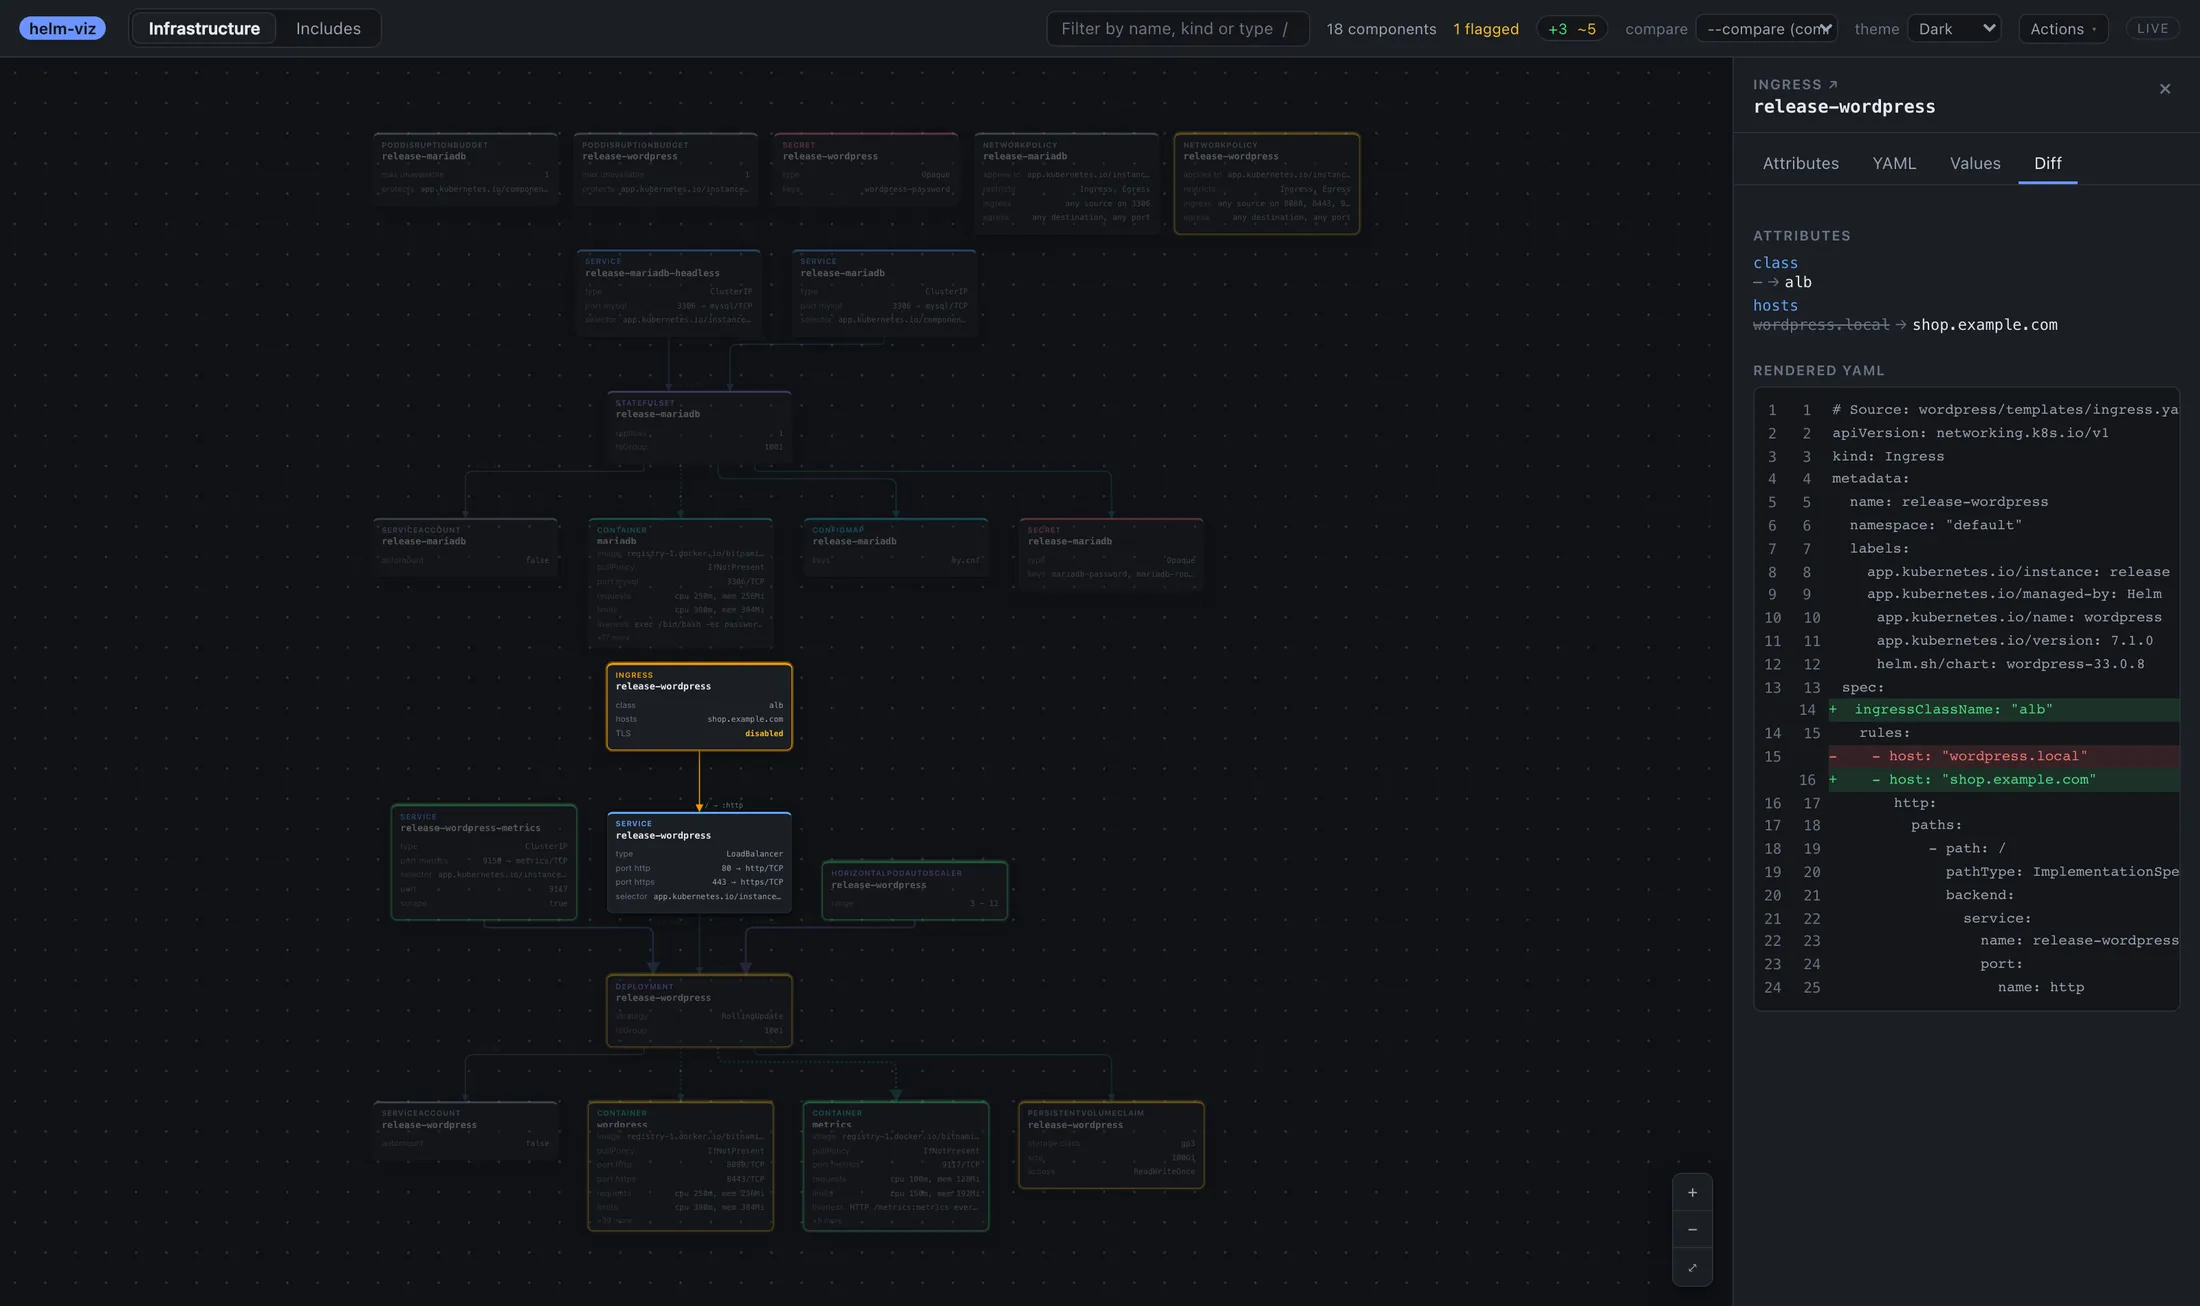Viewport: 2200px width, 1306px height.
Task: Close the release-wordpress detail panel
Action: (x=2165, y=89)
